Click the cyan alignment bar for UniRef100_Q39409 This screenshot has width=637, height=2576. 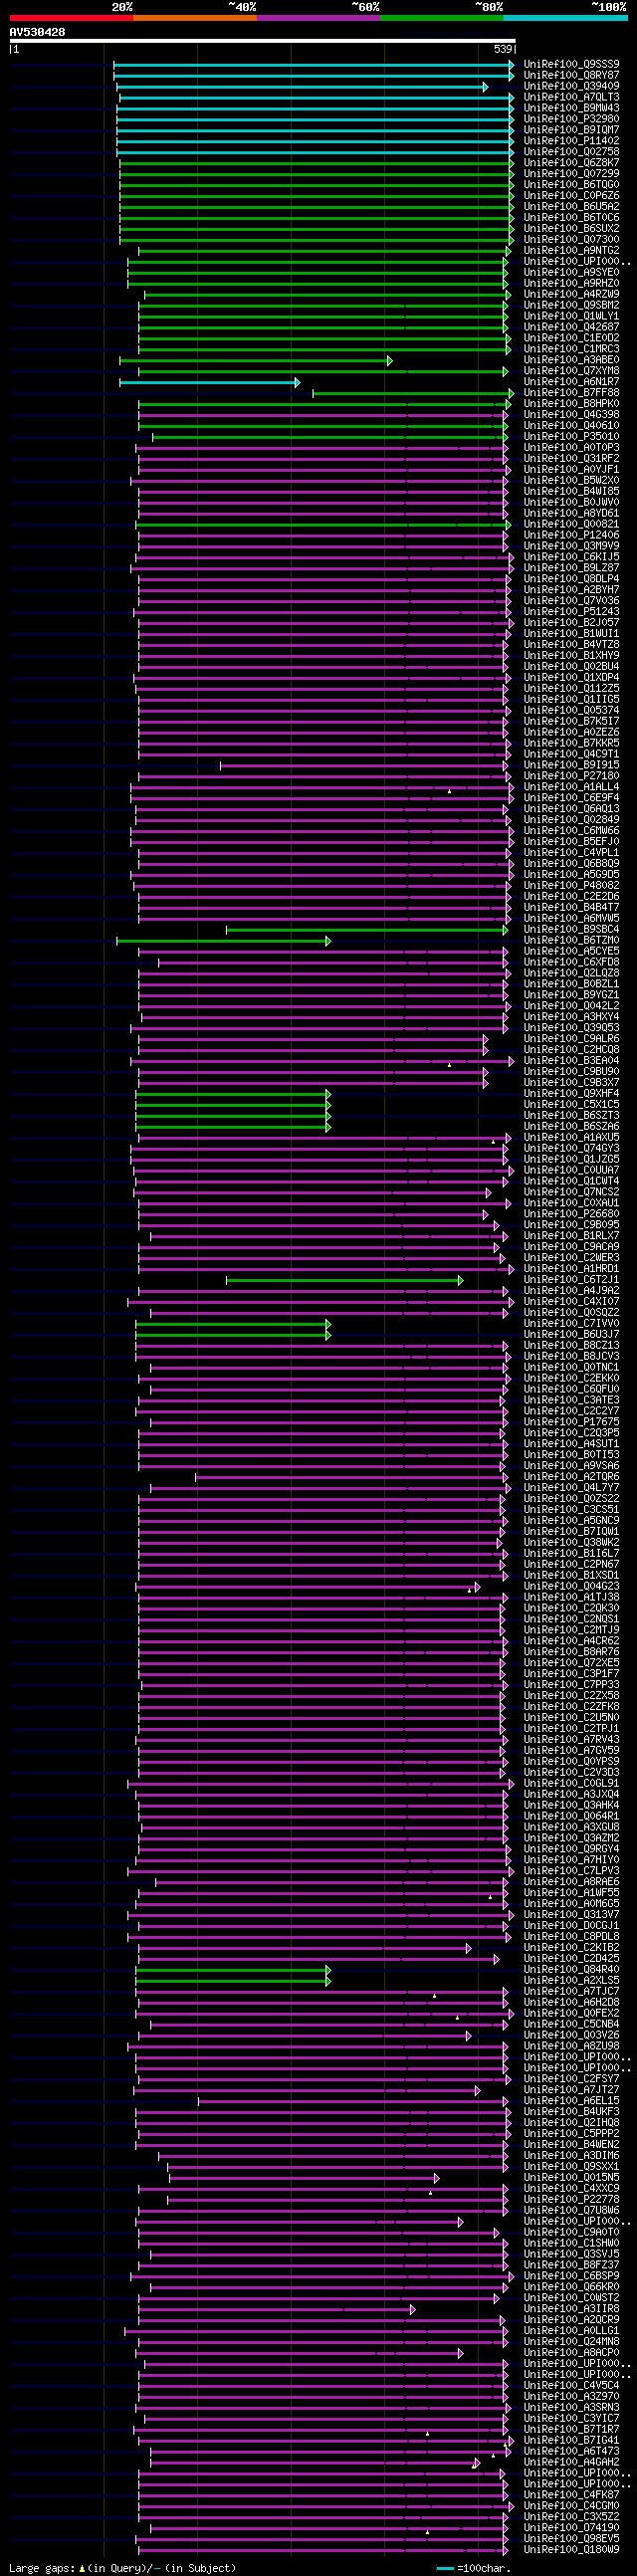tap(302, 86)
